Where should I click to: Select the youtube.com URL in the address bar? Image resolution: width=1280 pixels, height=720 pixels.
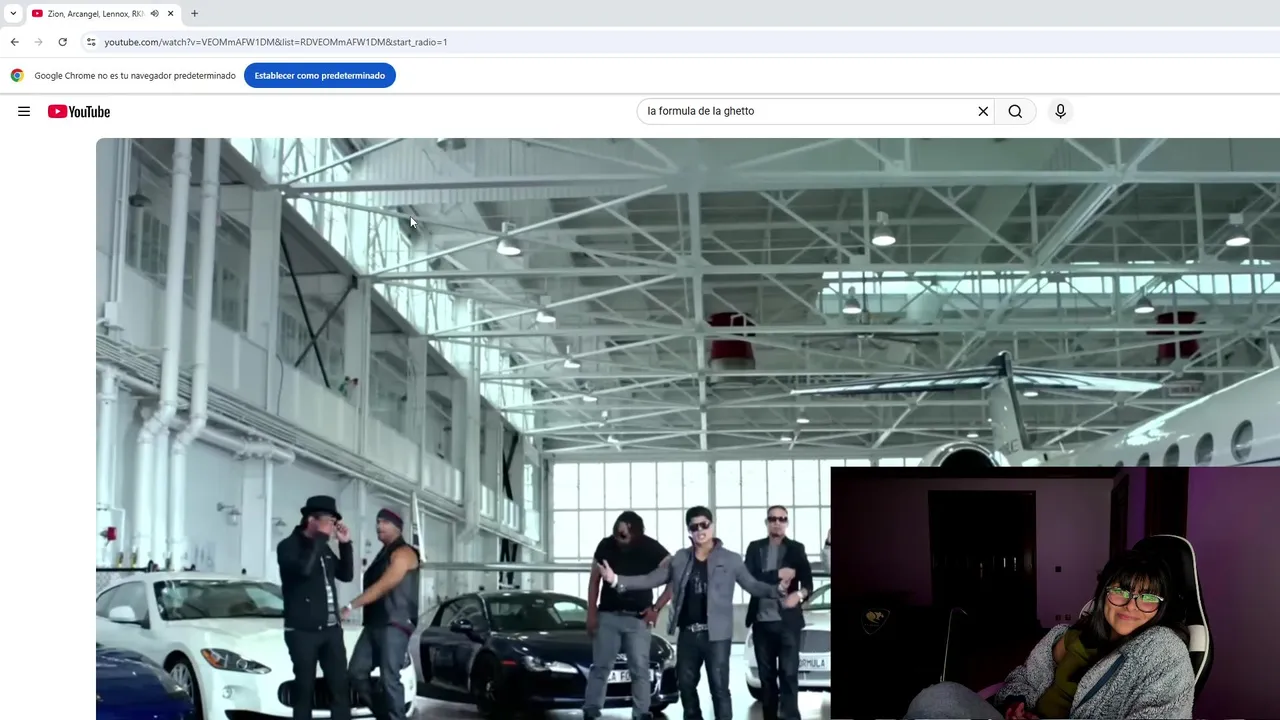(x=275, y=42)
